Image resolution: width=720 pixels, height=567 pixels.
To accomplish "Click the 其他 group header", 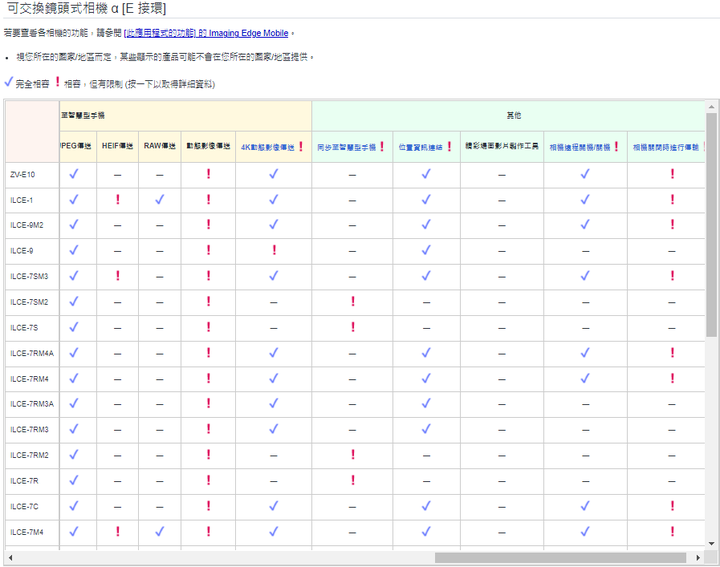I will [x=508, y=116].
